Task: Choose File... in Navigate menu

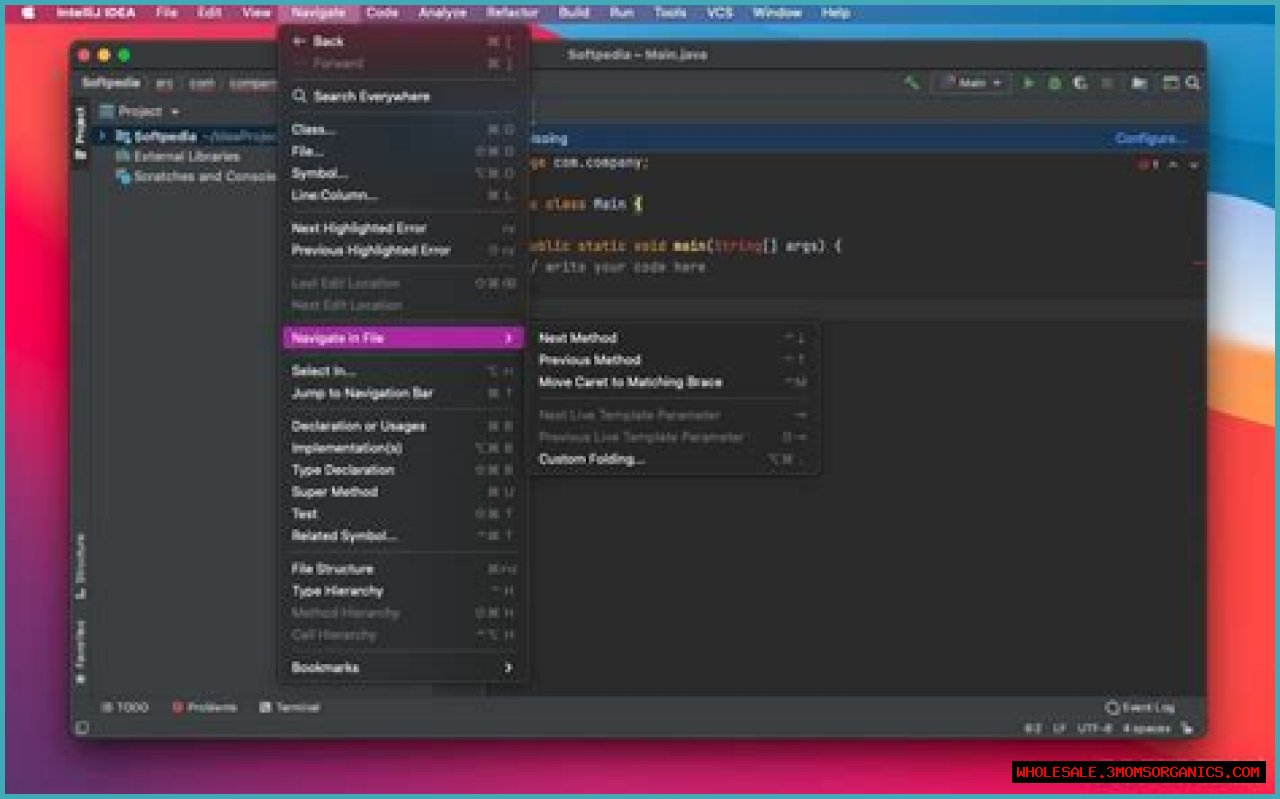Action: coord(403,151)
